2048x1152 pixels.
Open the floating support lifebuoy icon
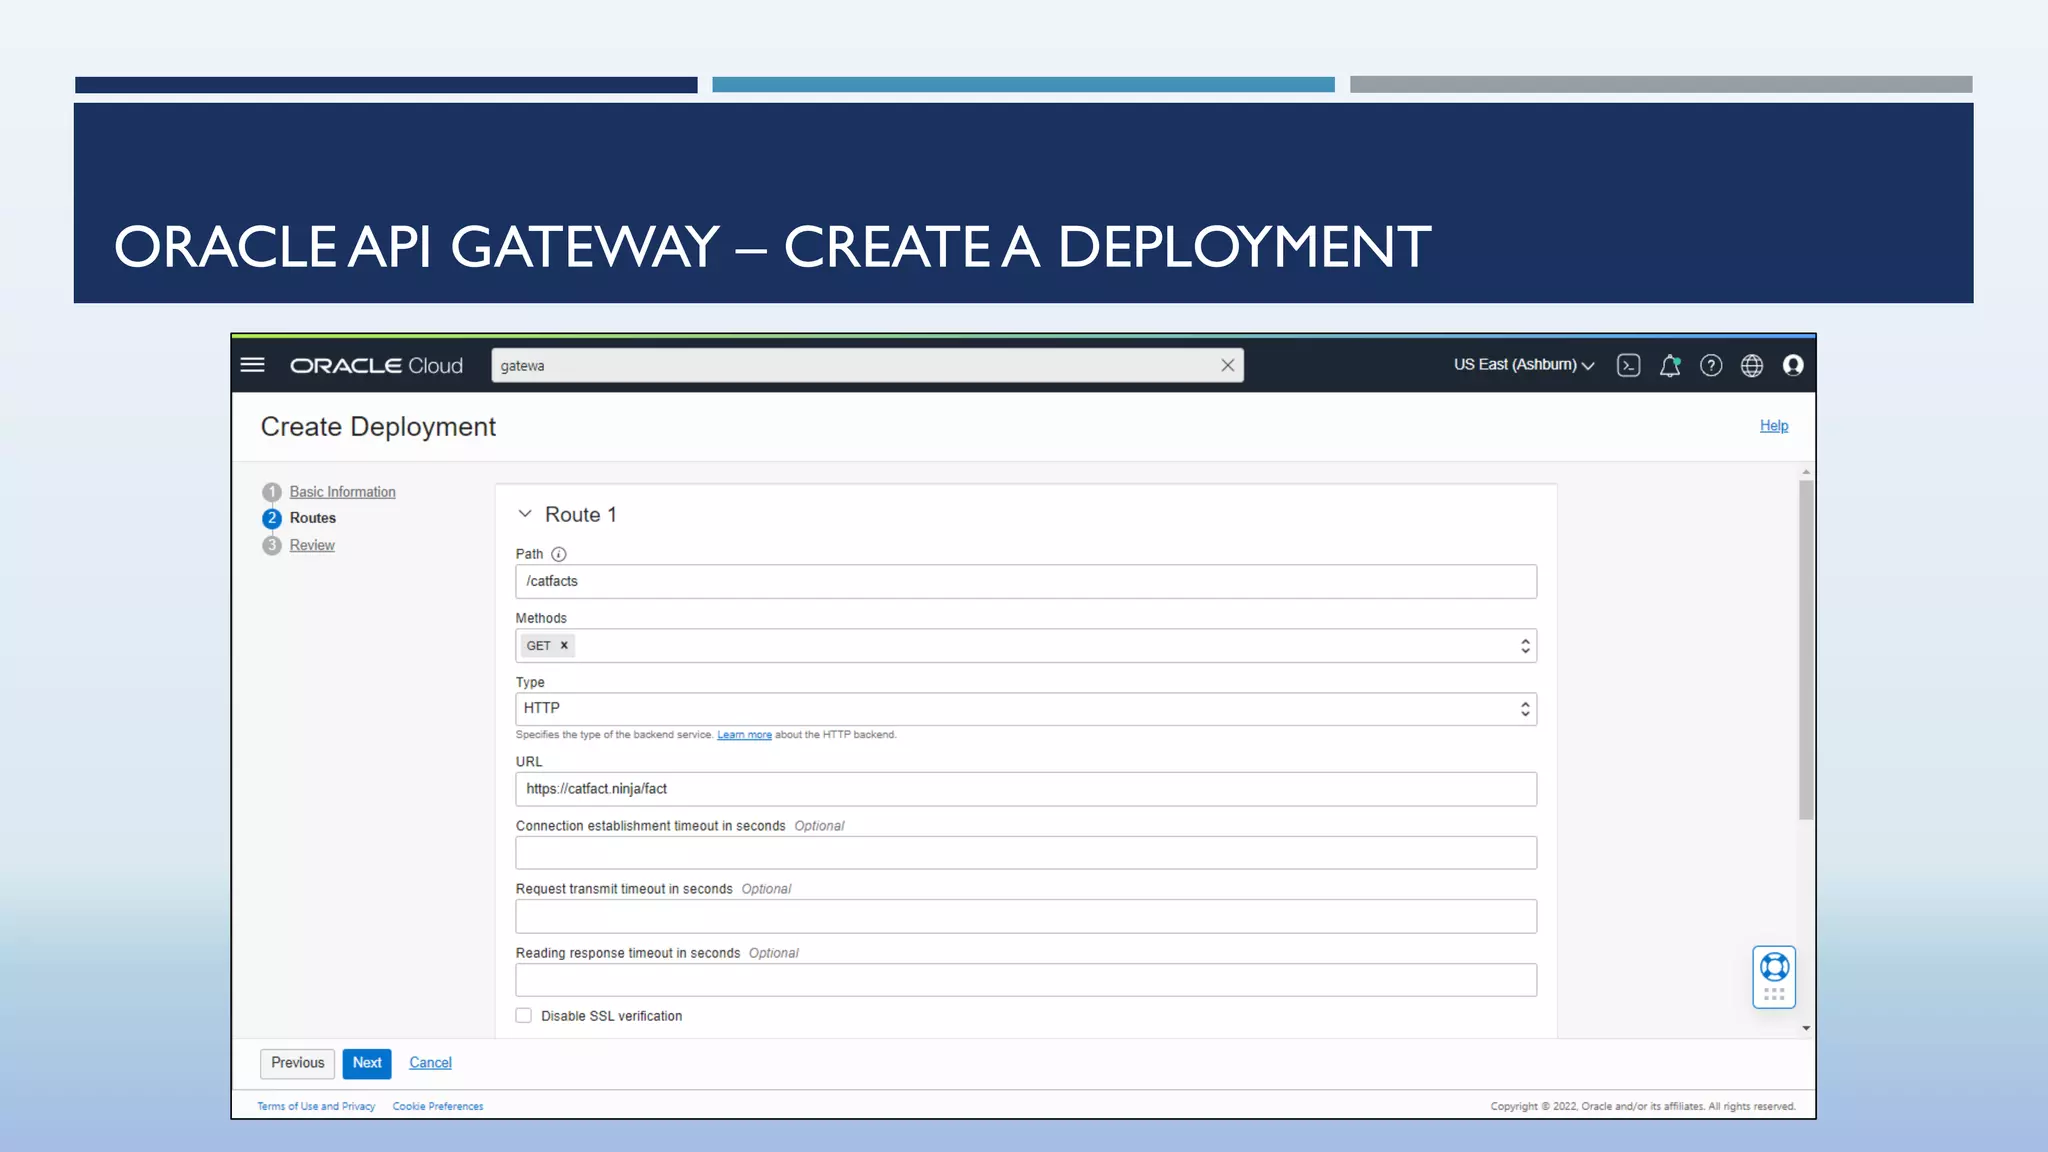click(1774, 967)
